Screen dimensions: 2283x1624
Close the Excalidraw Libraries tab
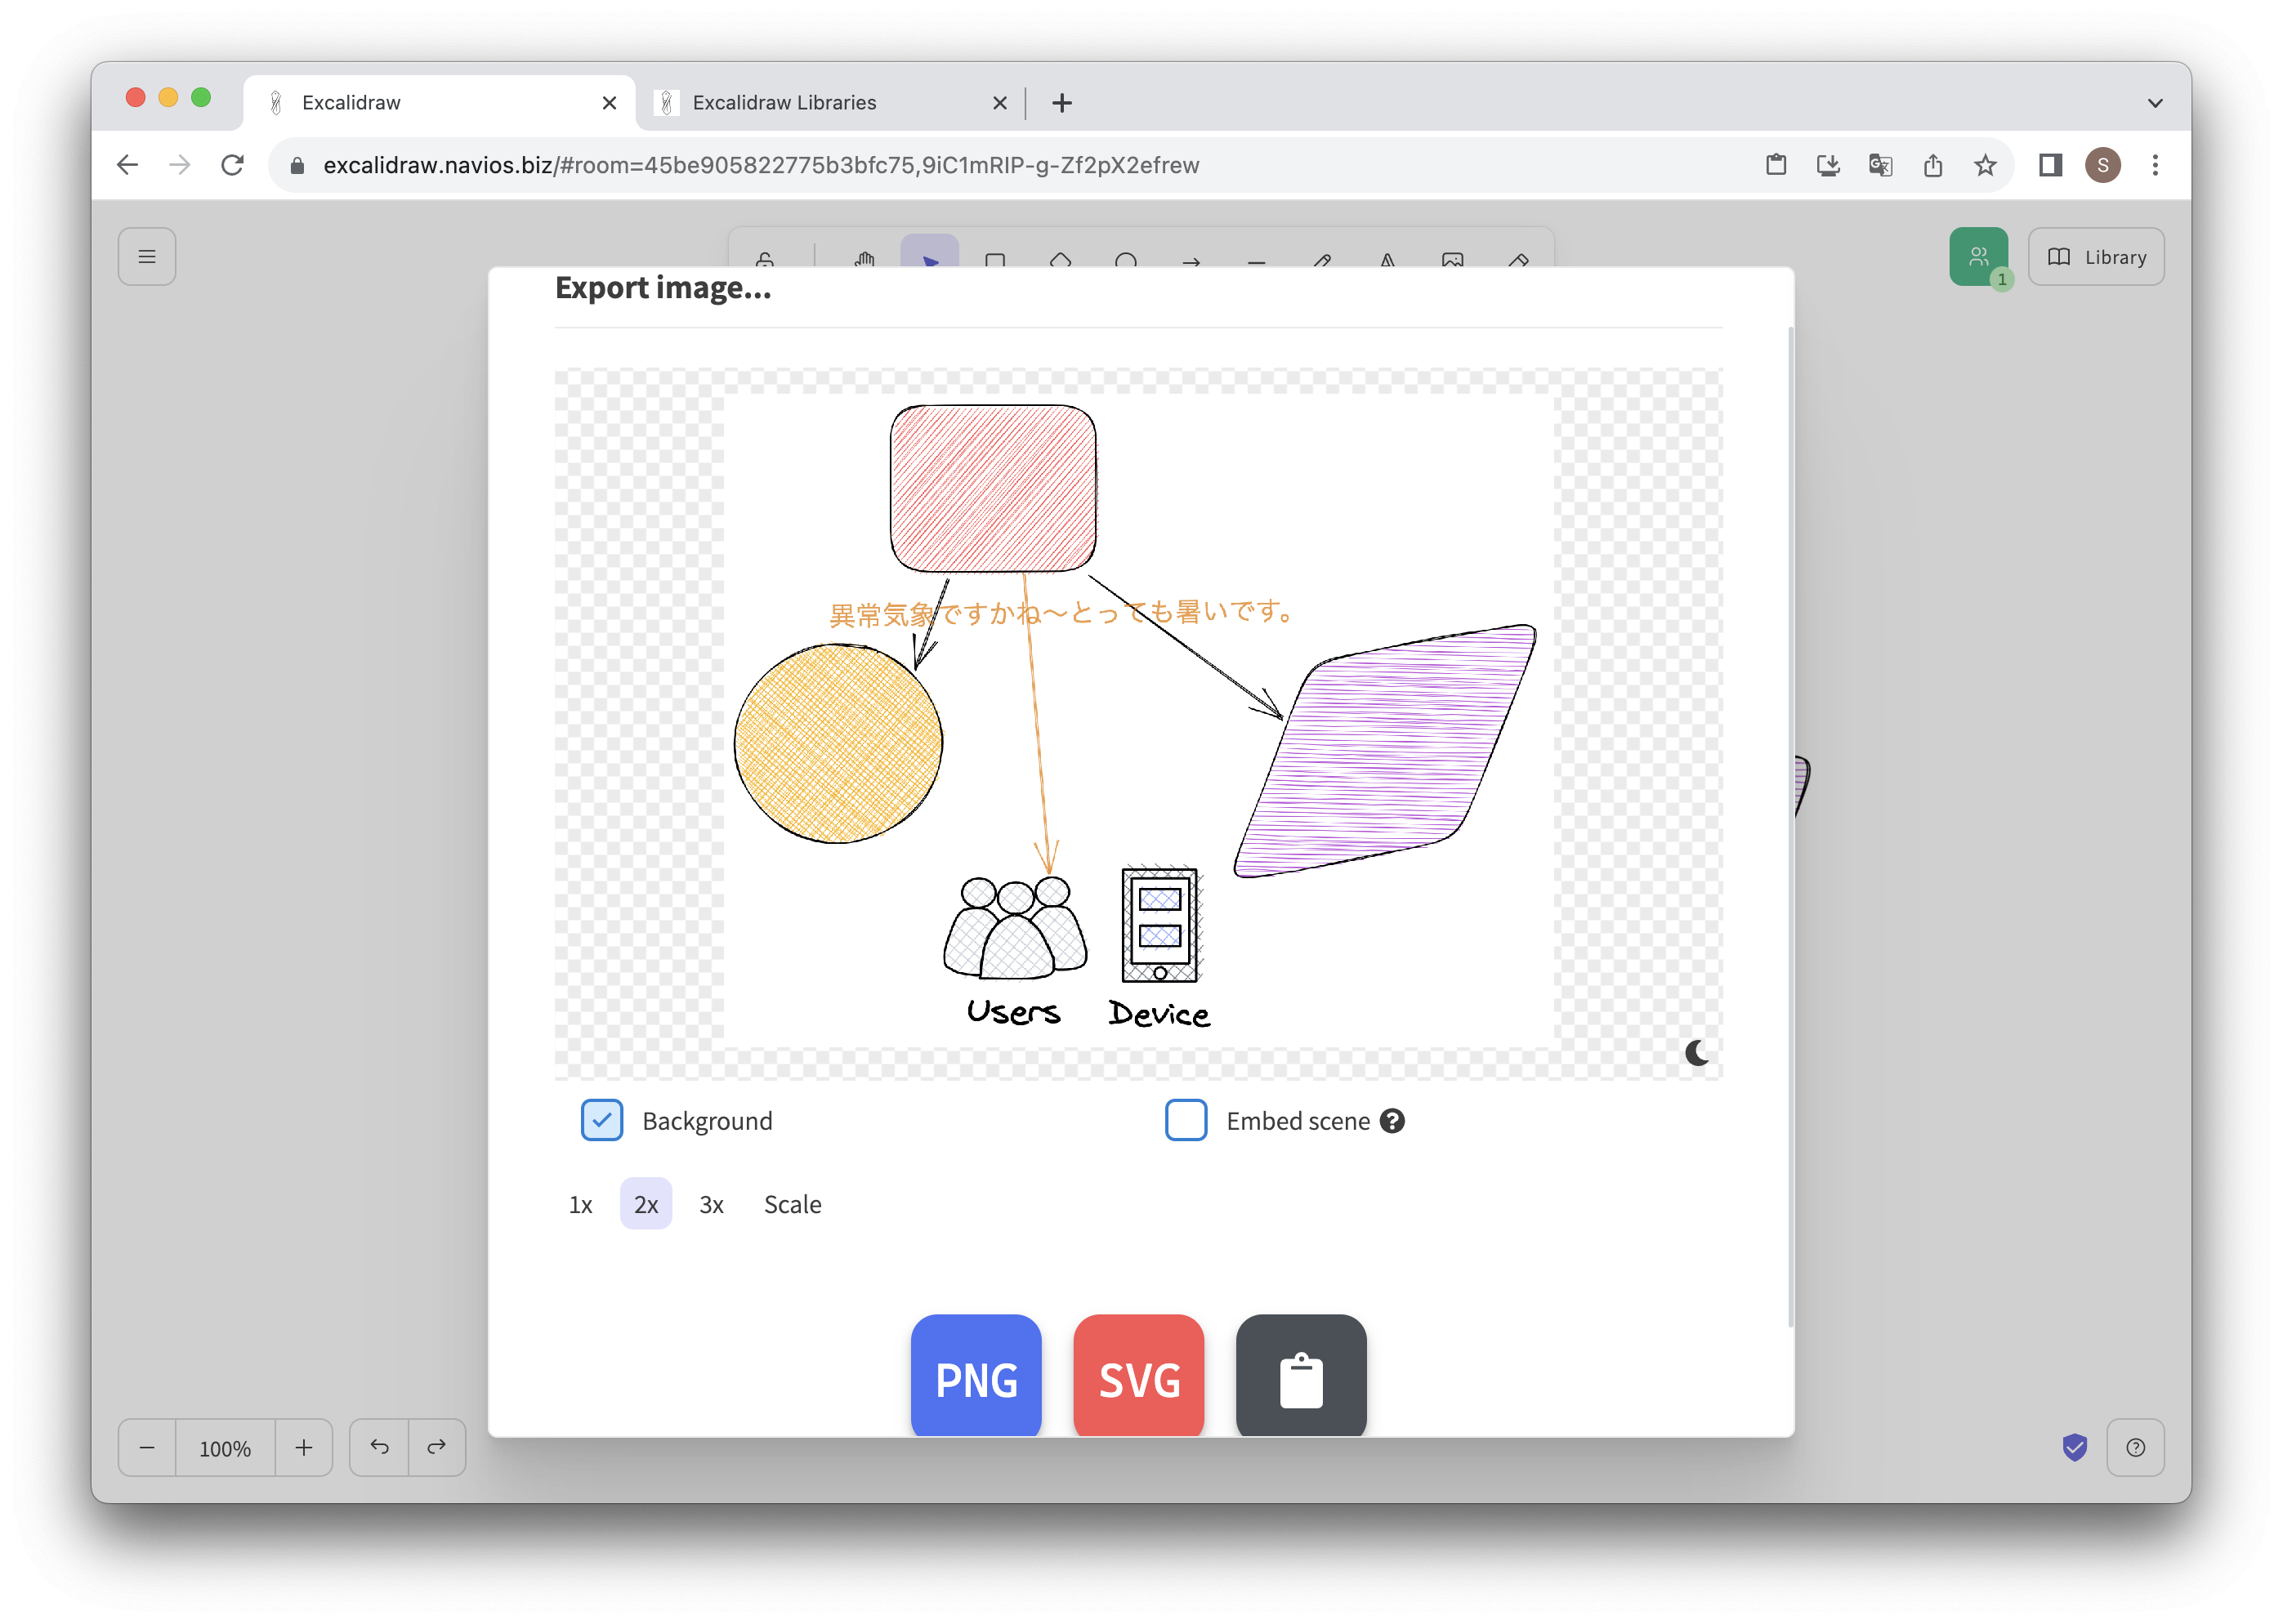[x=999, y=103]
